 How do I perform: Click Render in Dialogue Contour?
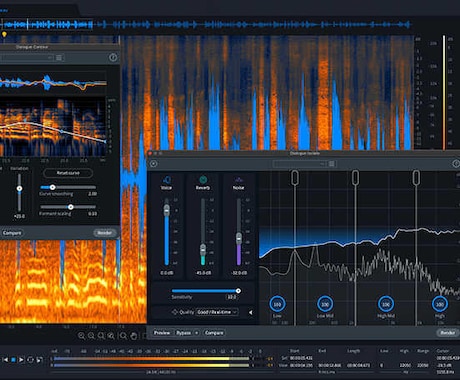pyautogui.click(x=105, y=233)
